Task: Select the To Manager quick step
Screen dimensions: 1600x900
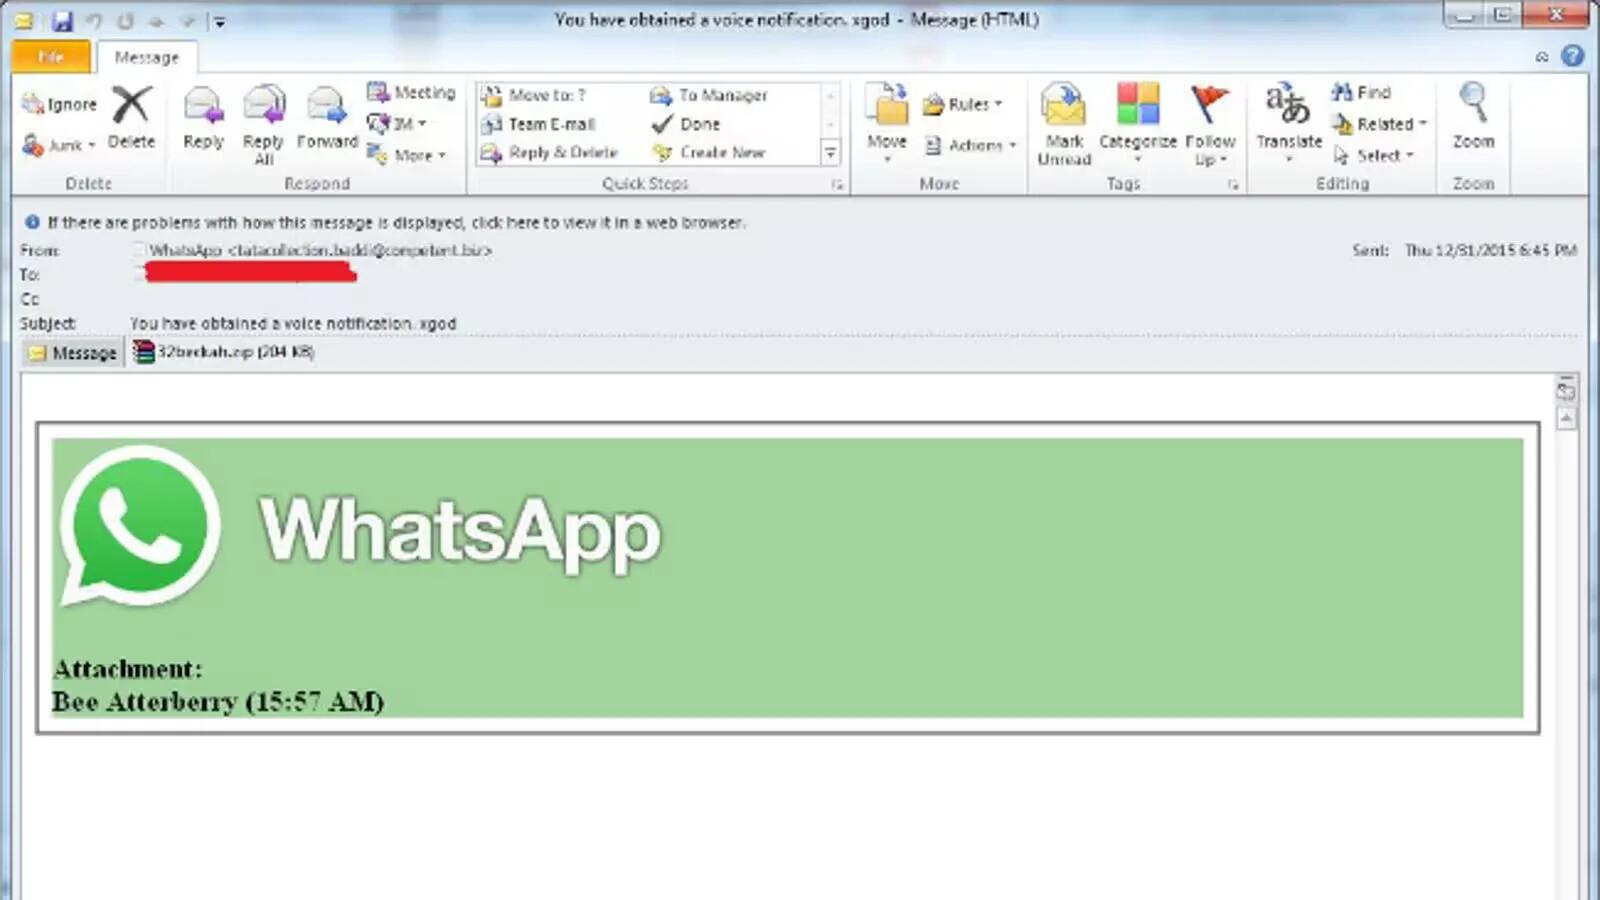Action: coord(709,95)
